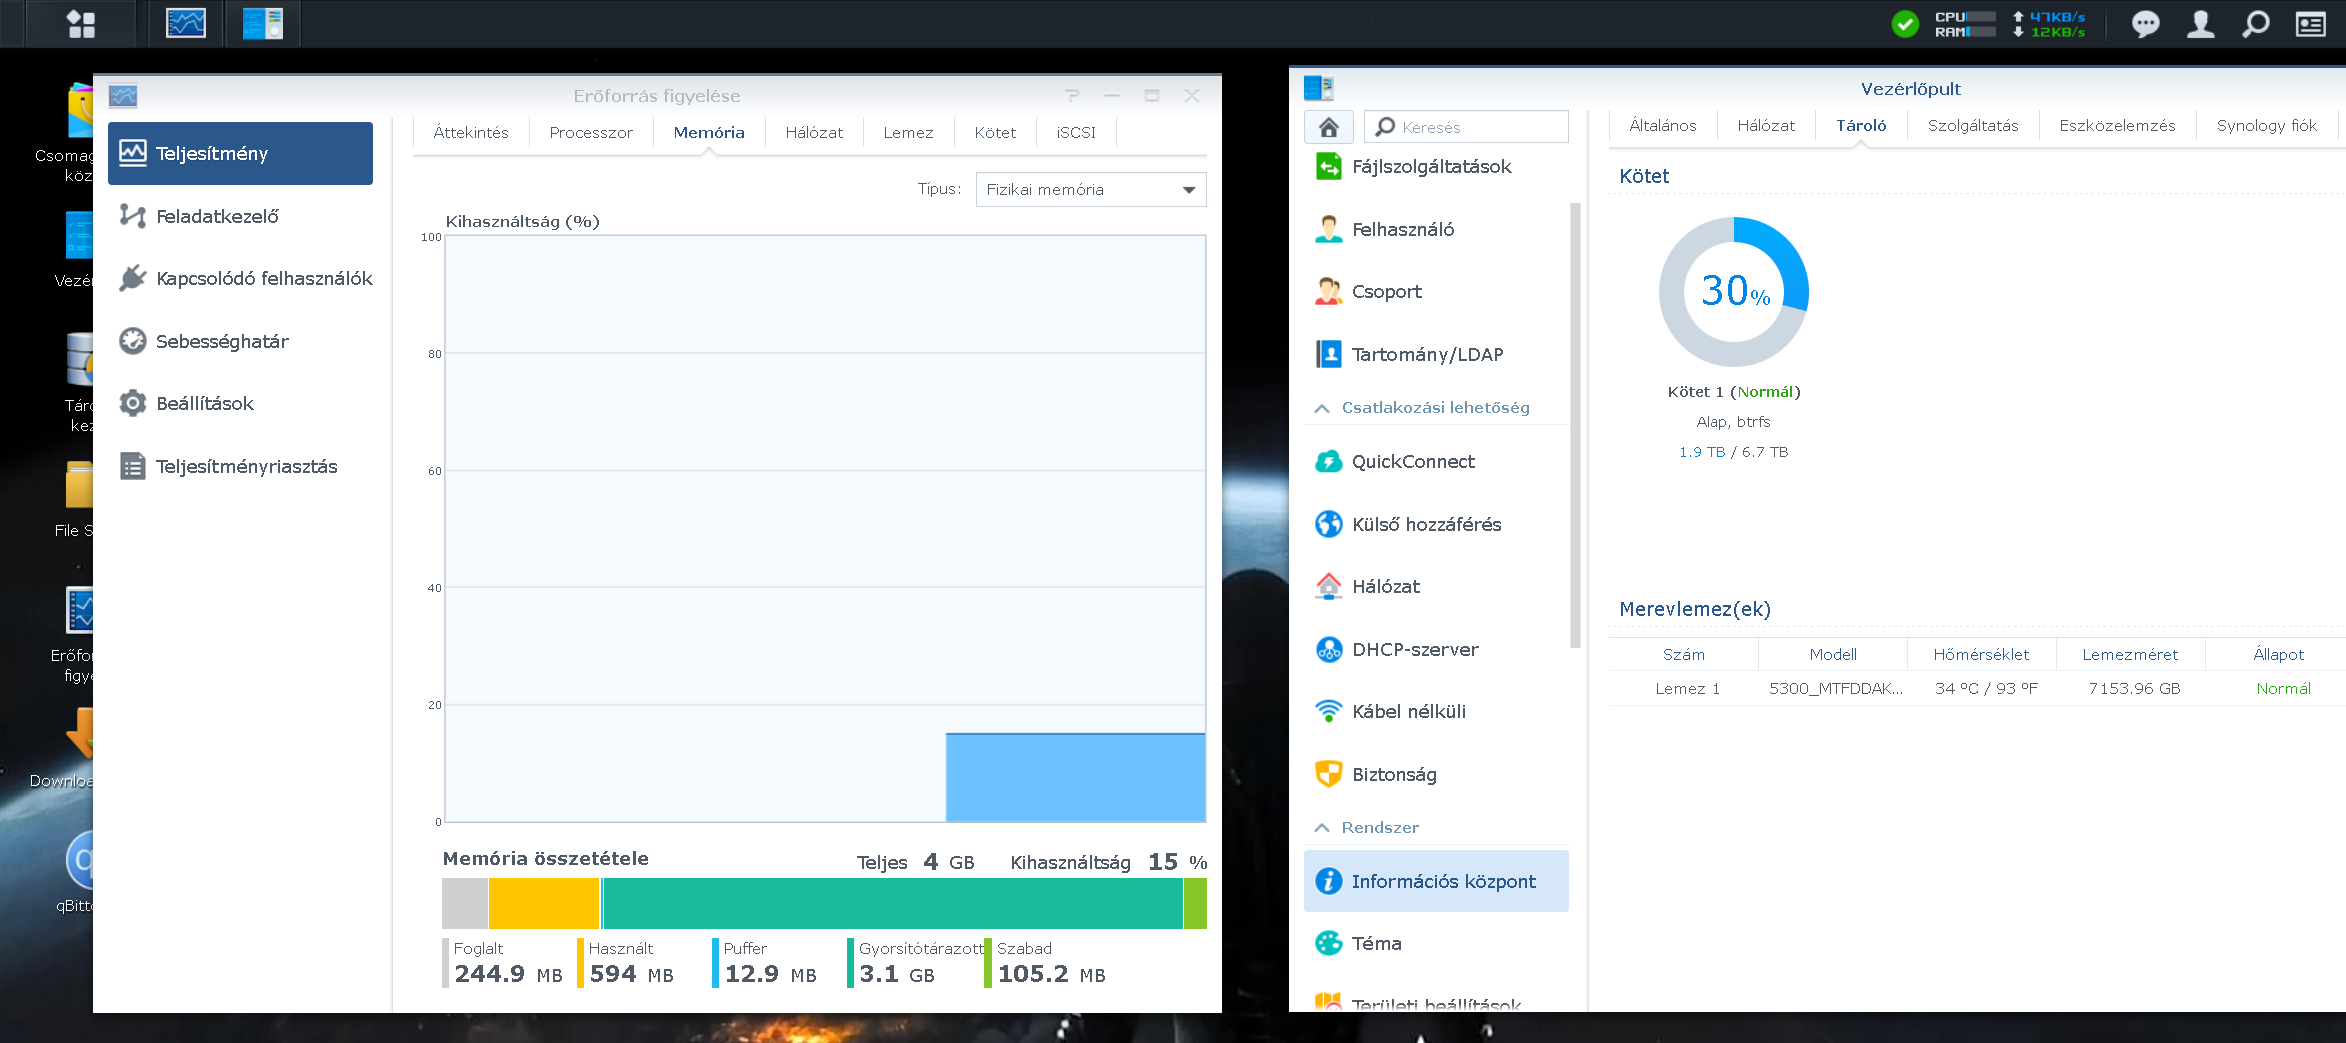The width and height of the screenshot is (2346, 1043).
Task: Select Feladatkezelő in the sidebar
Action: 217,216
